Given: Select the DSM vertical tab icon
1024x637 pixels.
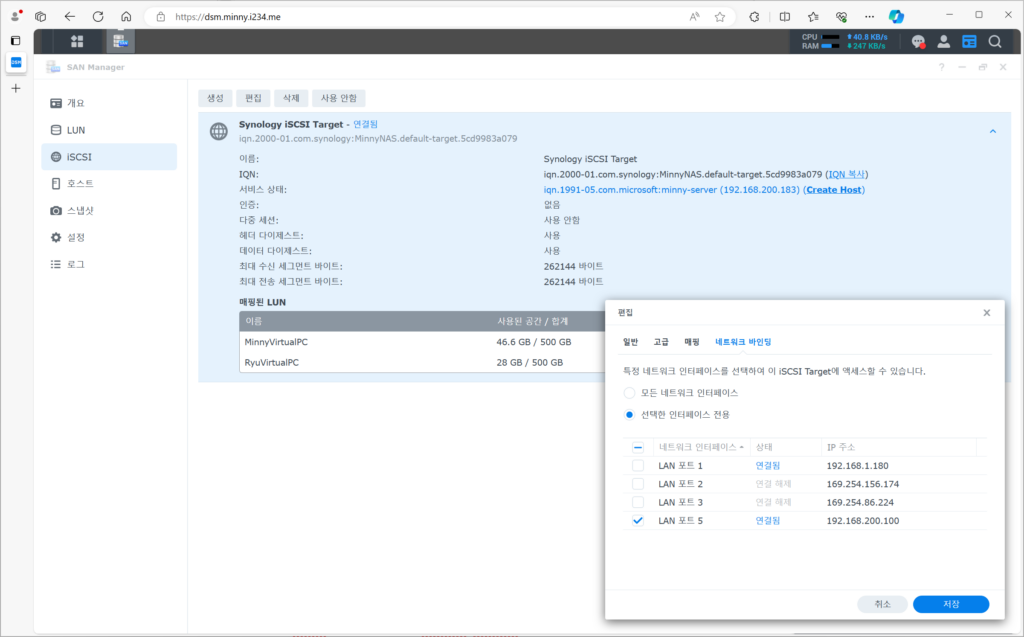Looking at the screenshot, I should pyautogui.click(x=16, y=63).
